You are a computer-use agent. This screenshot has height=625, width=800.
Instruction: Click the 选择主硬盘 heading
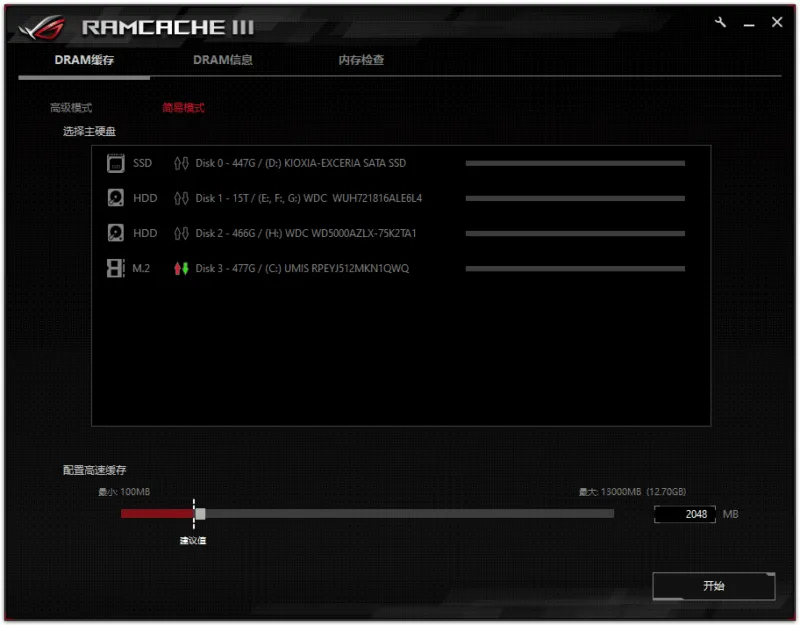pos(89,131)
